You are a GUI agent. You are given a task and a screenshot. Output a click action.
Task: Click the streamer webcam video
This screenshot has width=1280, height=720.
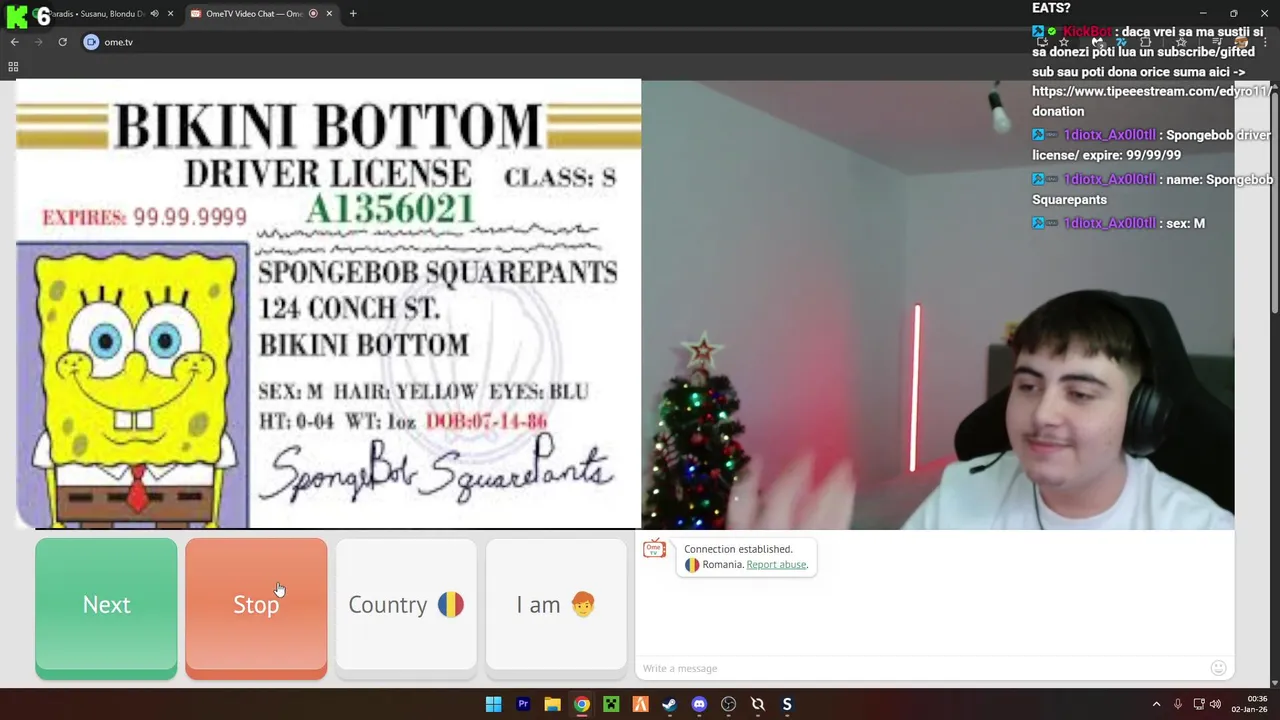[938, 303]
